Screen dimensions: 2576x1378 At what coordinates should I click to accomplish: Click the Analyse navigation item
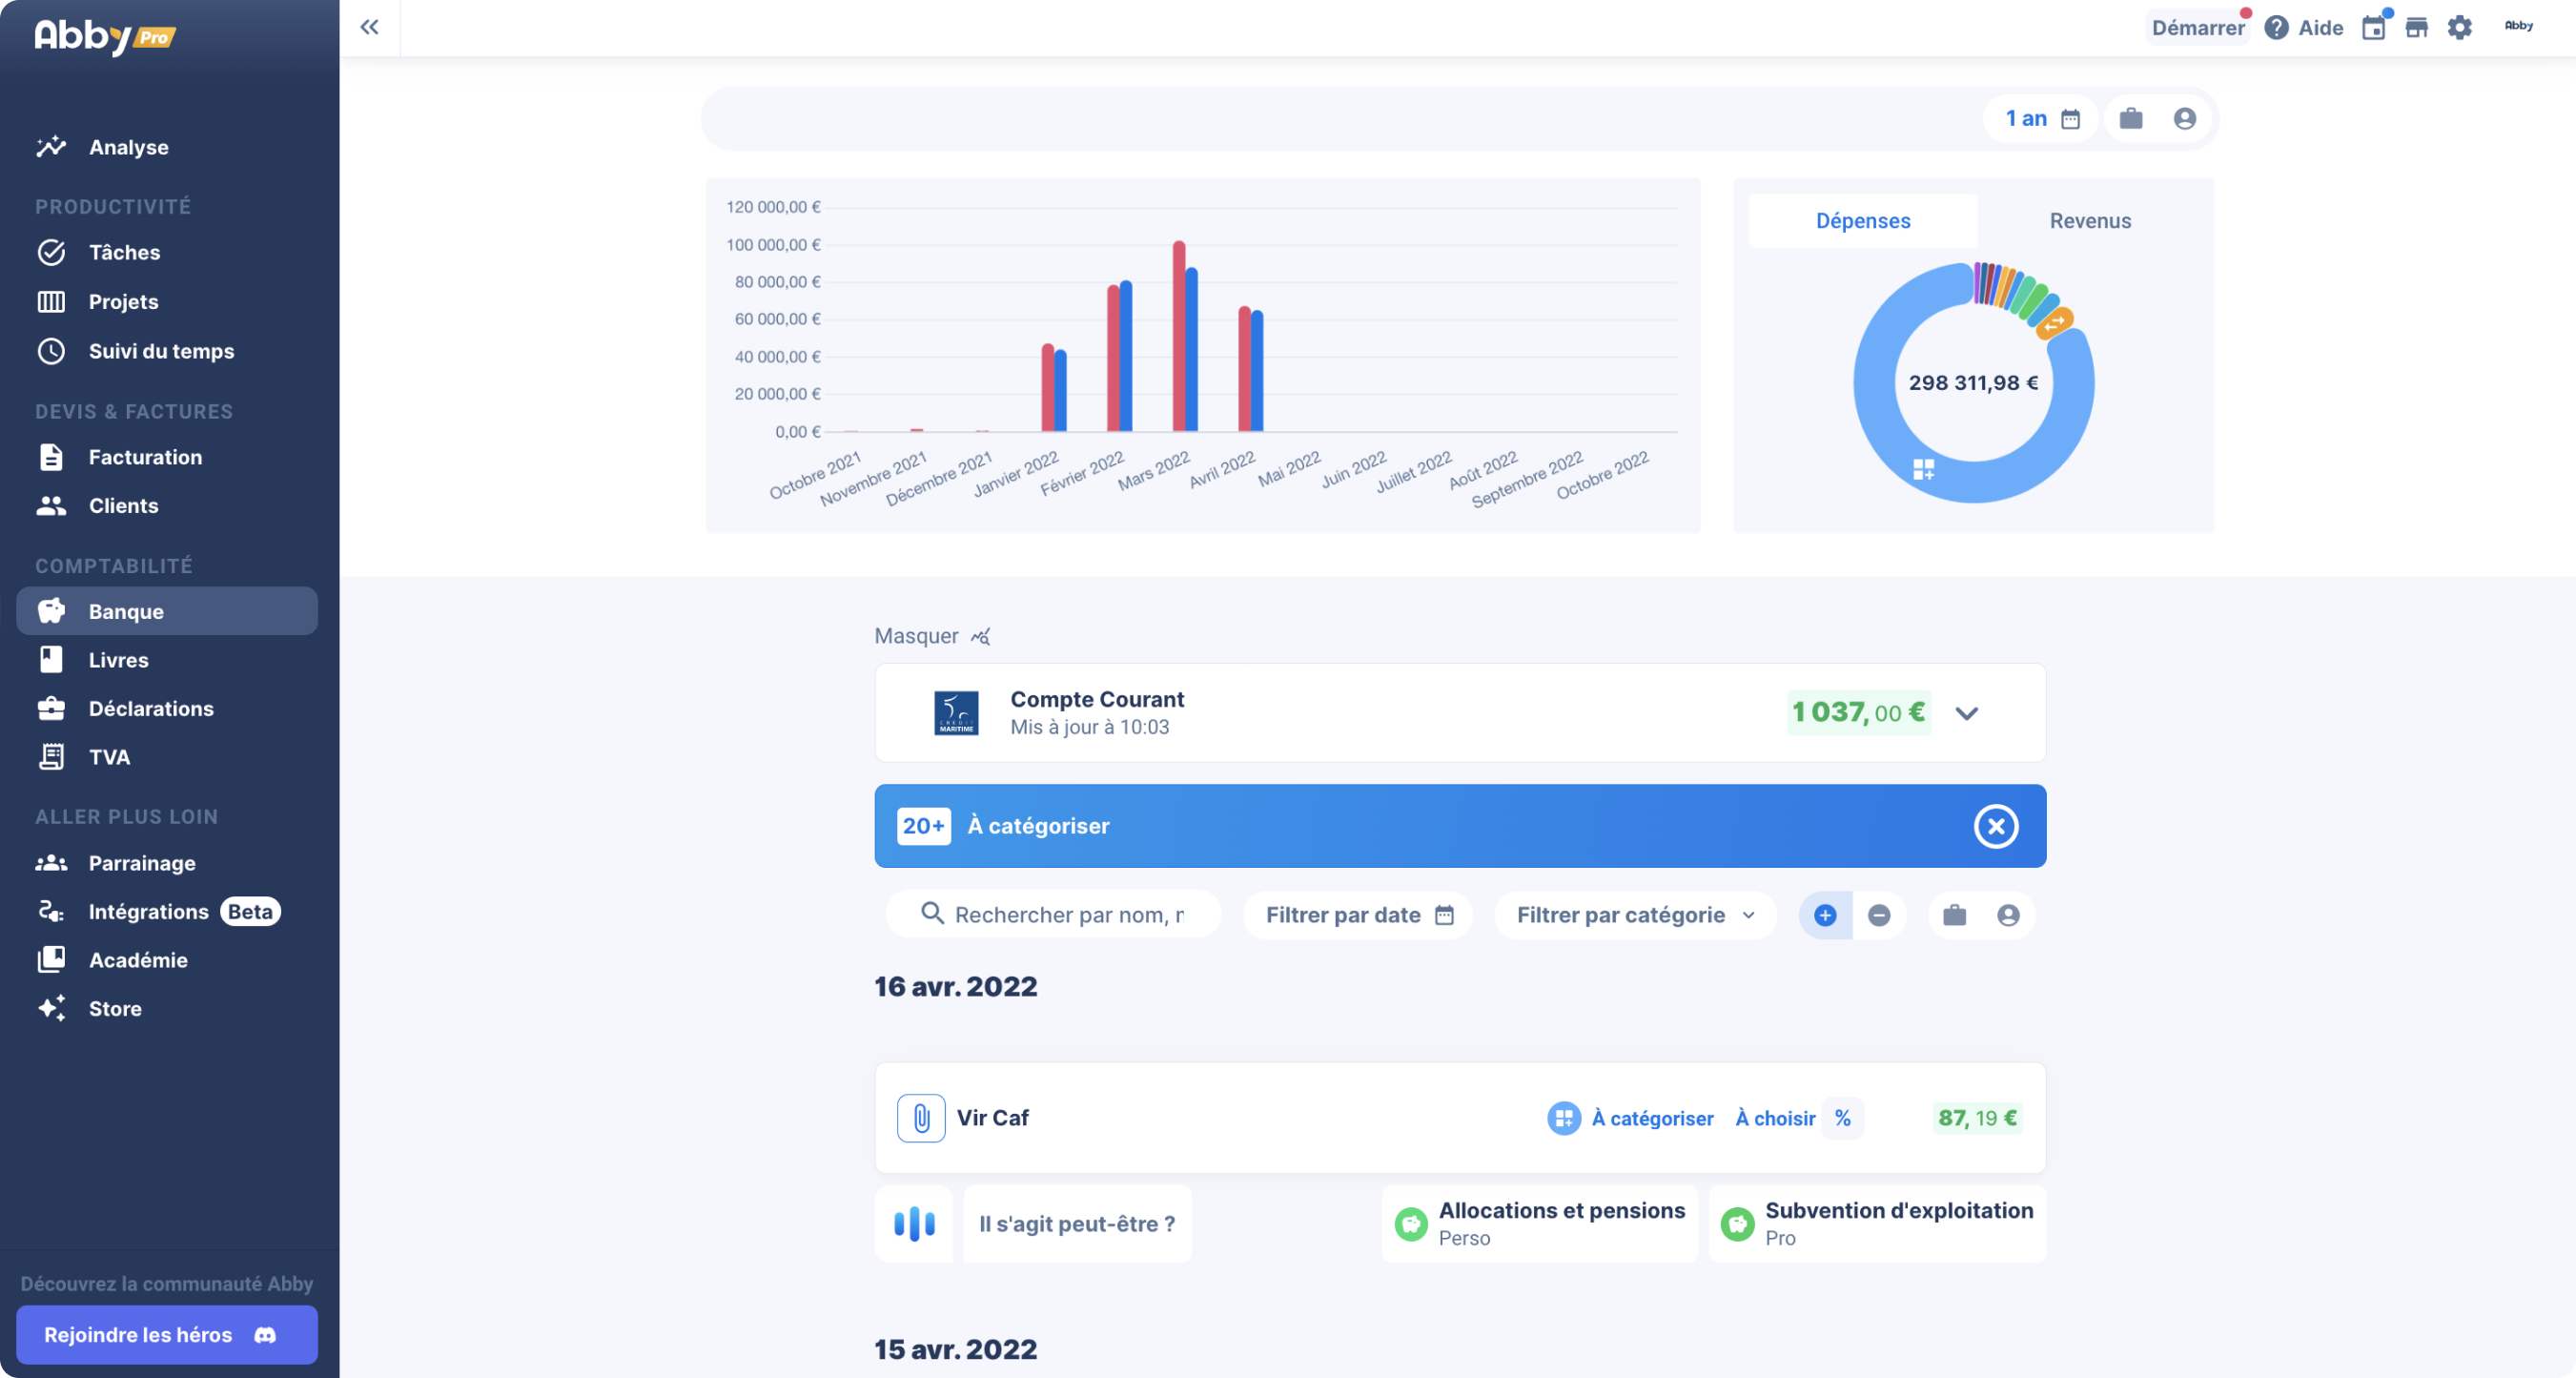pos(128,145)
